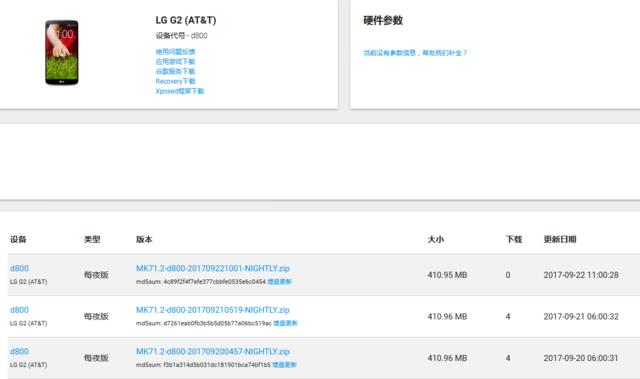Download MK71.2-d800-201709200457-NIGHTLY.zip
The width and height of the screenshot is (640, 379).
[213, 352]
